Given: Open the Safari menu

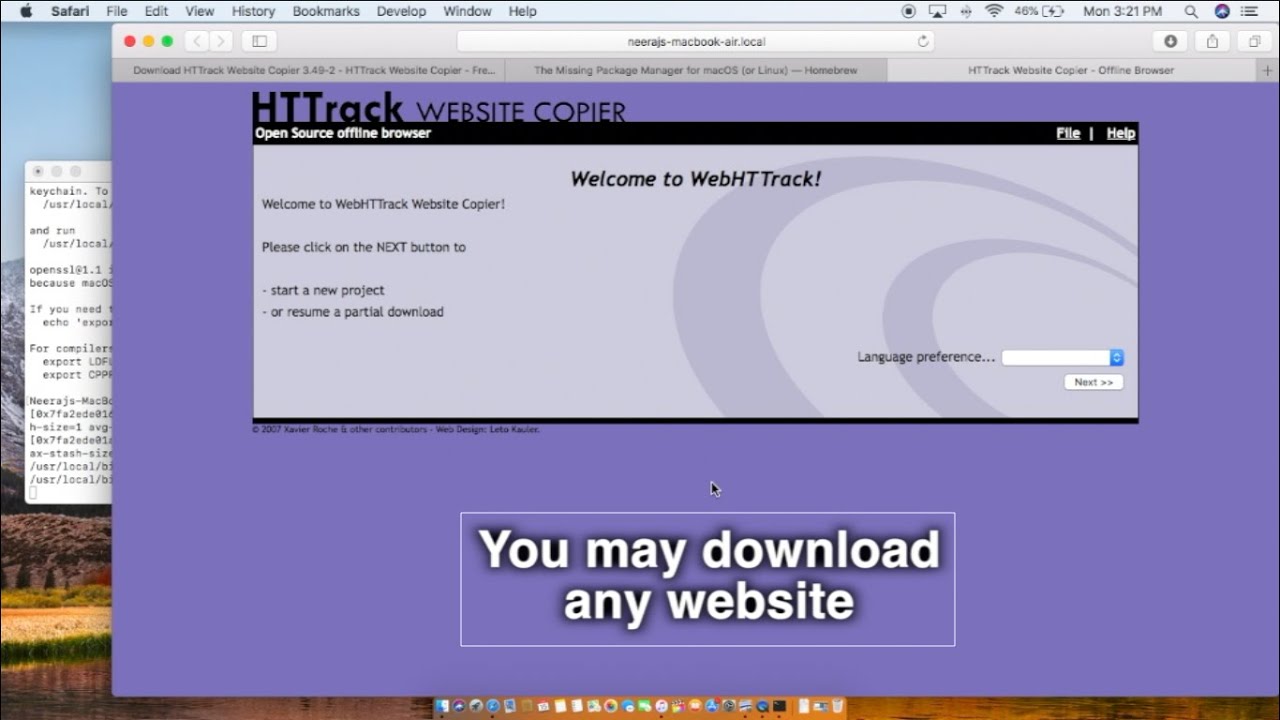Looking at the screenshot, I should click(71, 11).
